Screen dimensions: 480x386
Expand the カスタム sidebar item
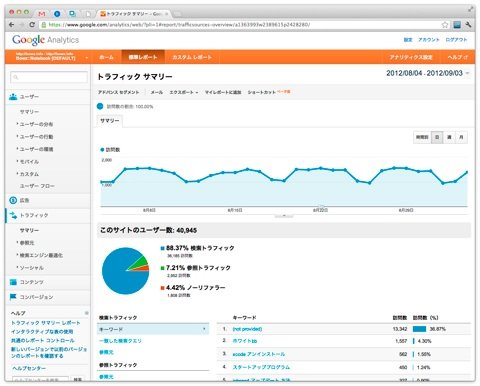[29, 174]
